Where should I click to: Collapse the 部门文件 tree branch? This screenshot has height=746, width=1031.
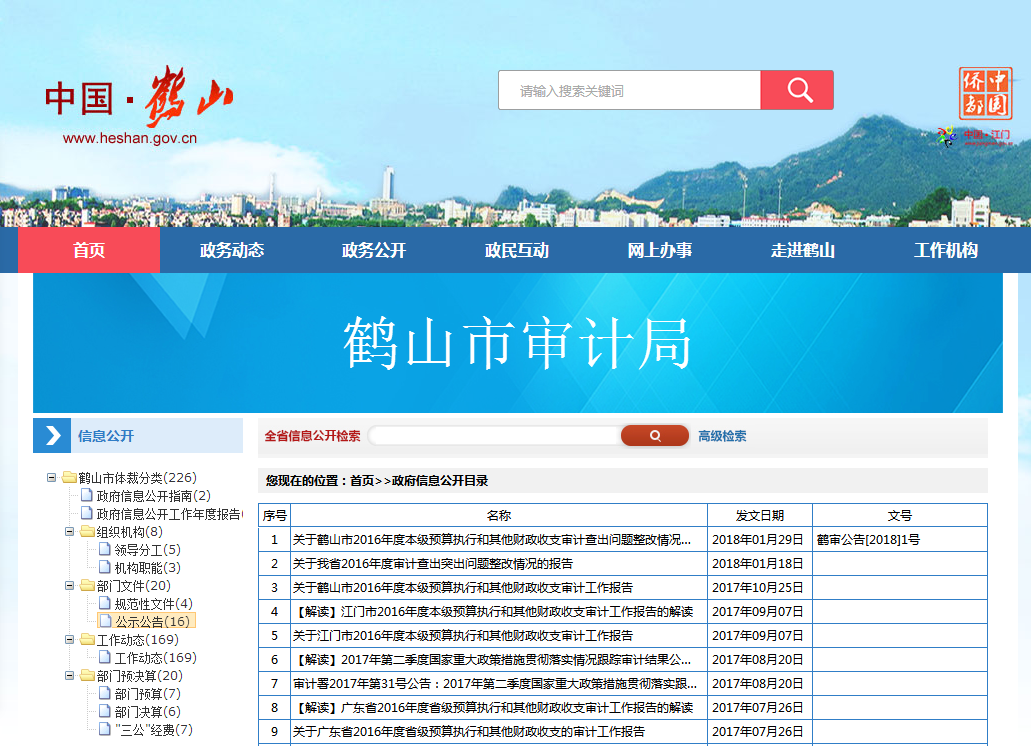tap(70, 586)
